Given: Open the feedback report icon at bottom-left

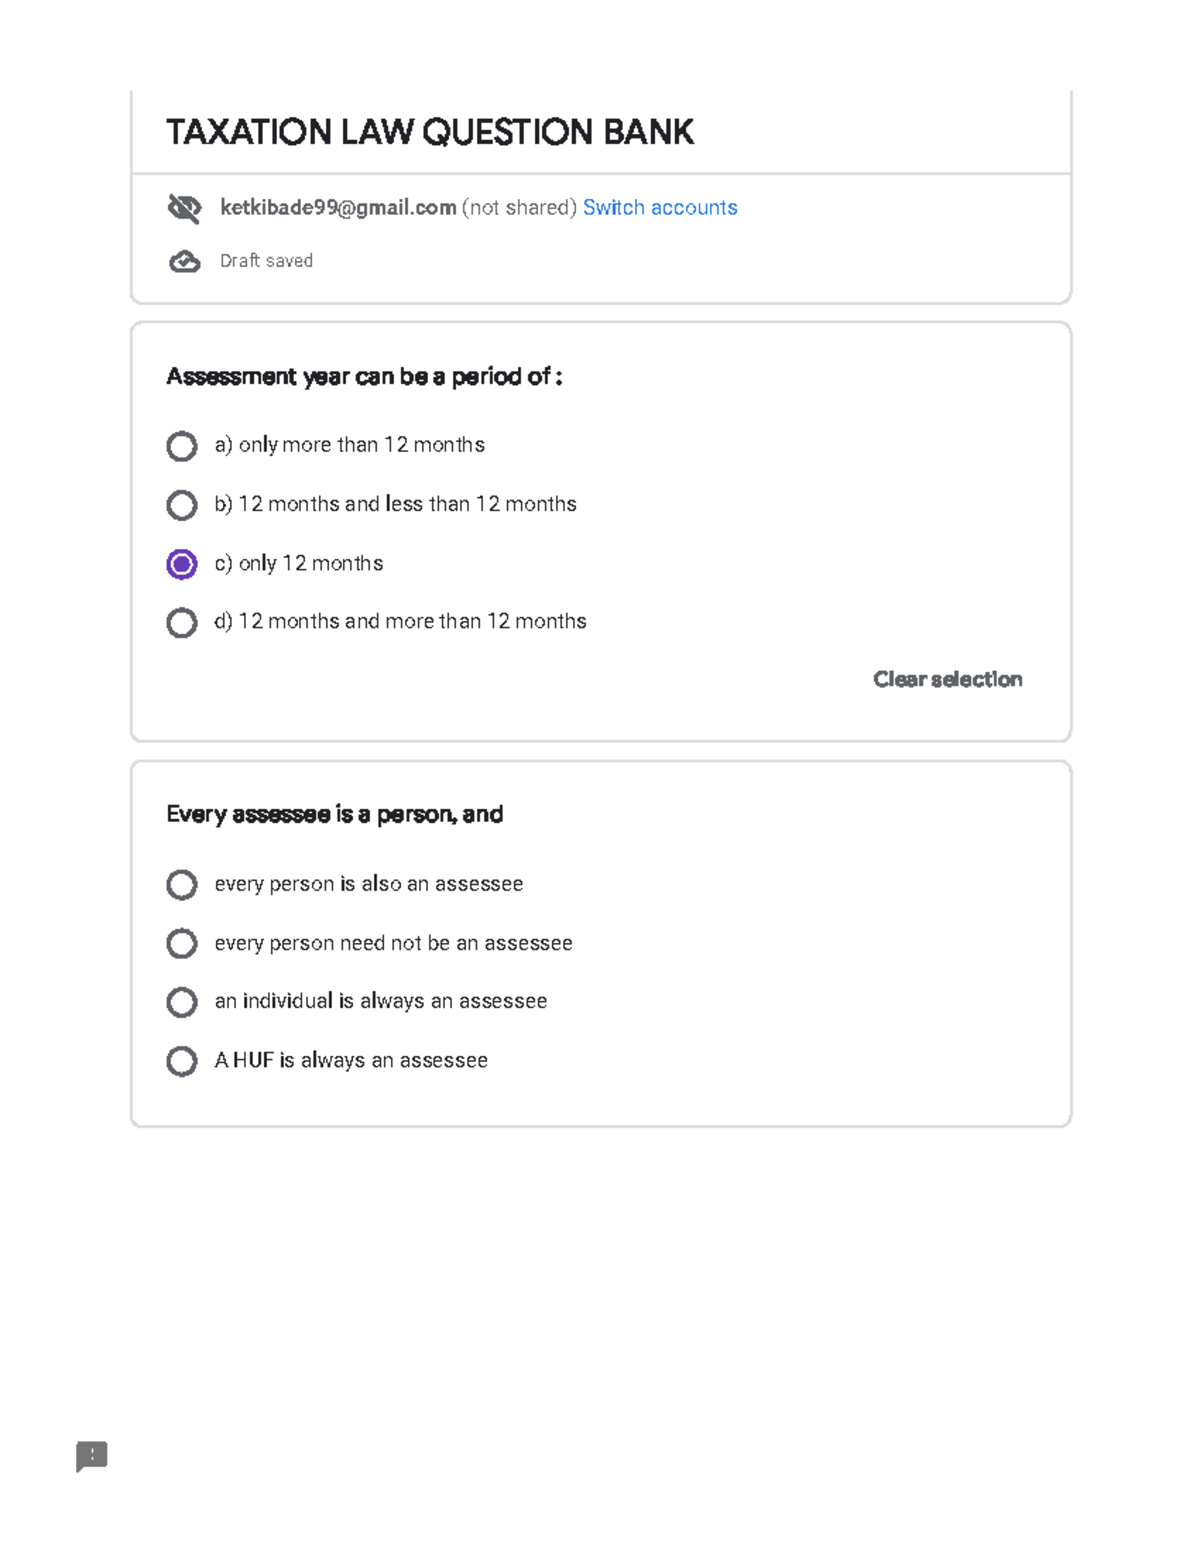Looking at the screenshot, I should click(92, 1456).
